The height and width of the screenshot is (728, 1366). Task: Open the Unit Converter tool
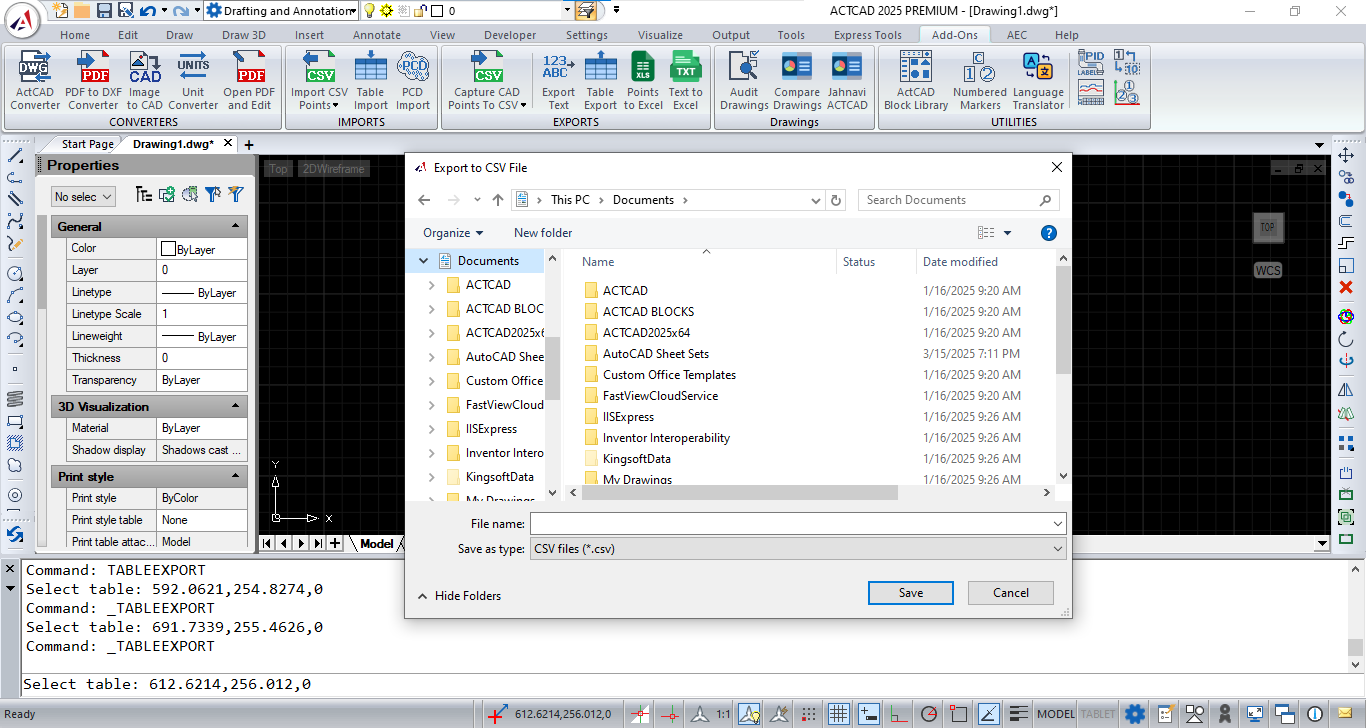click(x=193, y=80)
